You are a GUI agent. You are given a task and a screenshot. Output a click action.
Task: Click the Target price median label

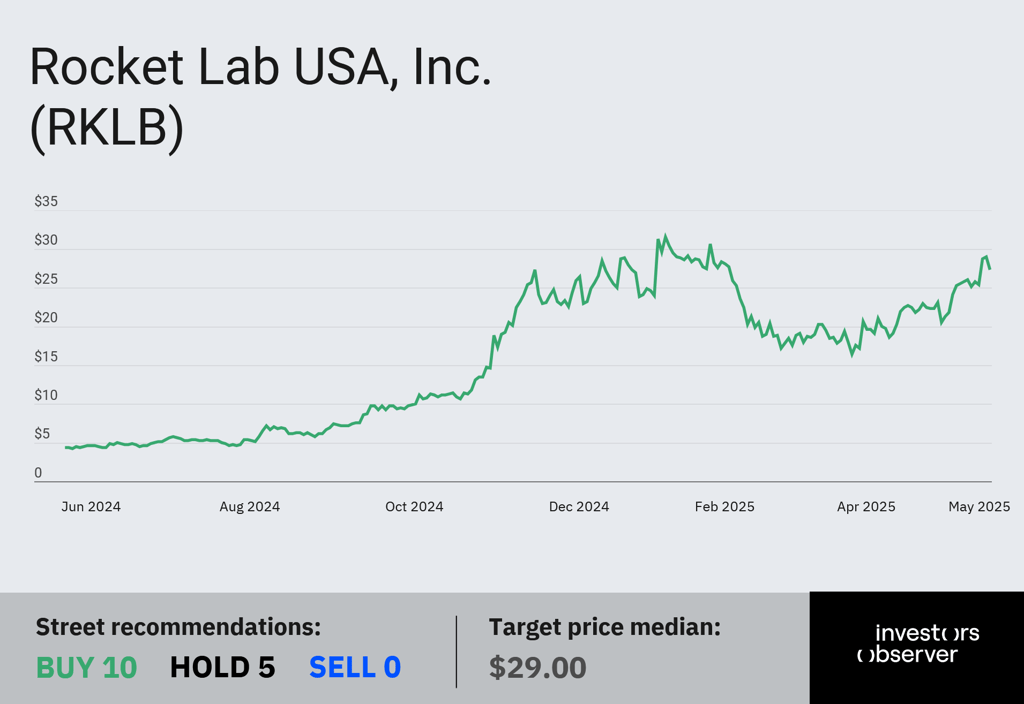click(x=605, y=627)
